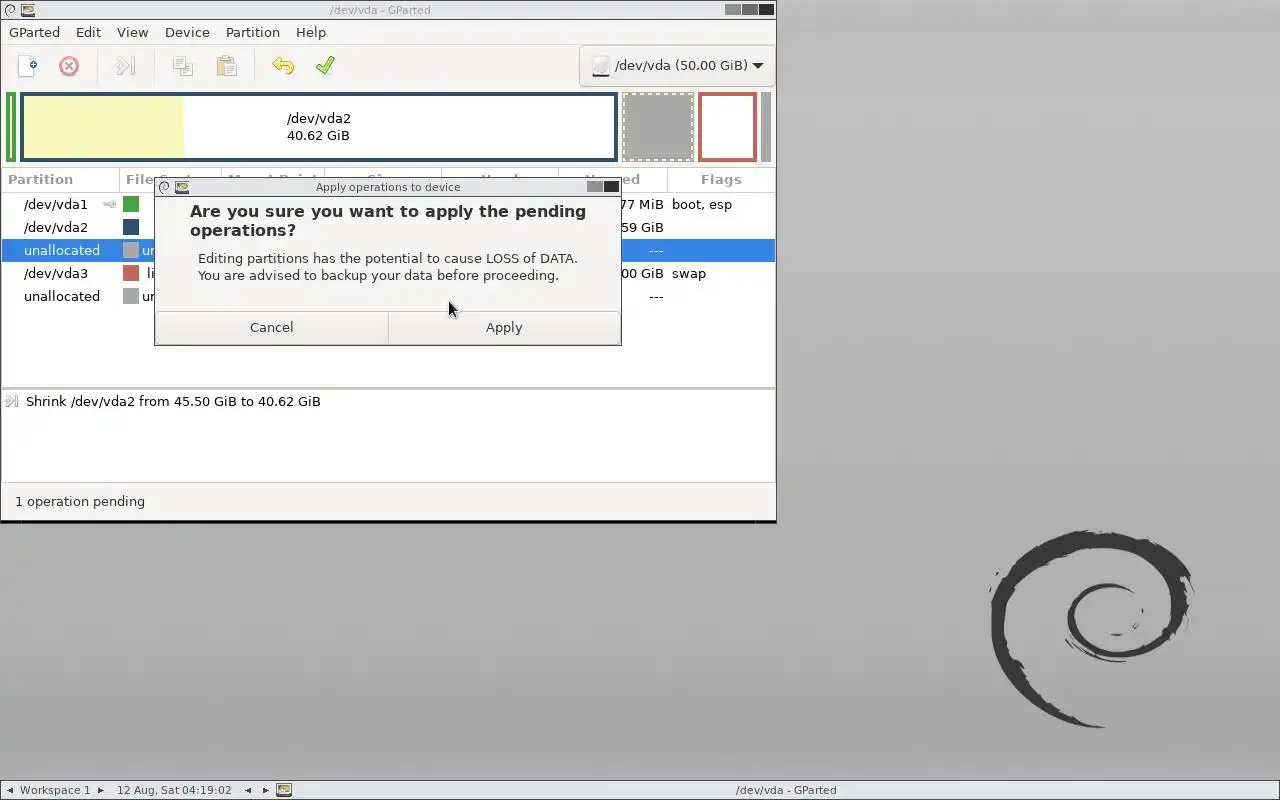Open the View menu
The image size is (1280, 800).
[x=132, y=32]
